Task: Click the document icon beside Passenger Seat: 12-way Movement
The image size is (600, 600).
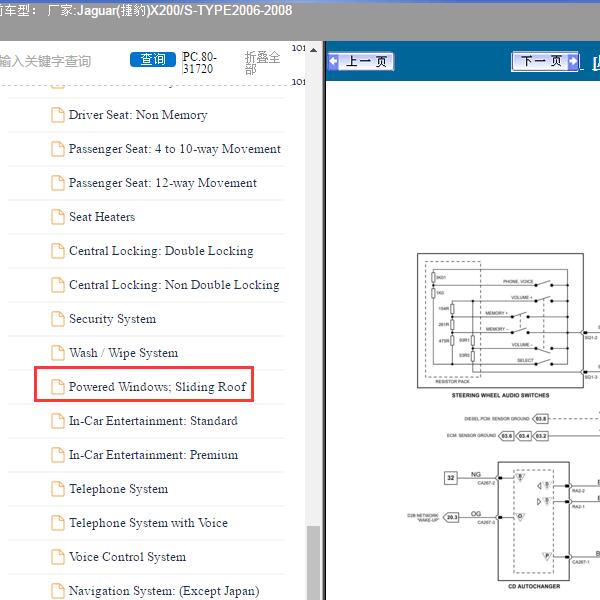Action: tap(58, 183)
